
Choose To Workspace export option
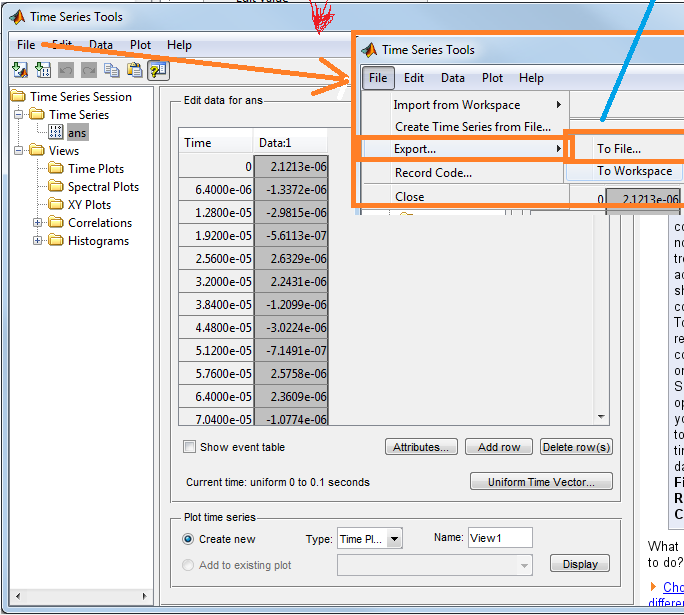click(635, 171)
